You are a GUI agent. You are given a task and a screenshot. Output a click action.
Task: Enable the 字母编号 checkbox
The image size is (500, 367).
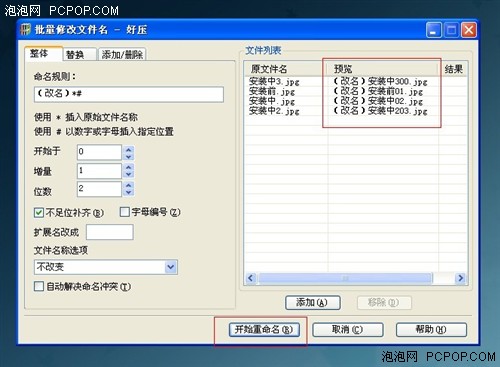(x=125, y=212)
